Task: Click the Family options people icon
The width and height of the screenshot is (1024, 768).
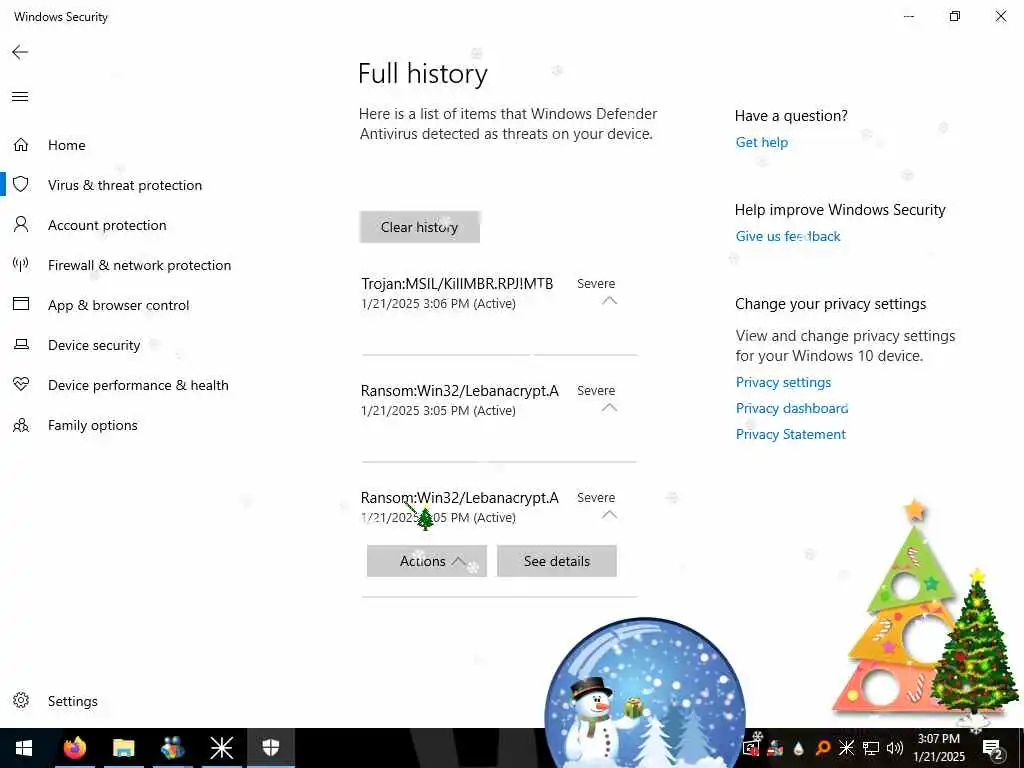Action: [21, 425]
